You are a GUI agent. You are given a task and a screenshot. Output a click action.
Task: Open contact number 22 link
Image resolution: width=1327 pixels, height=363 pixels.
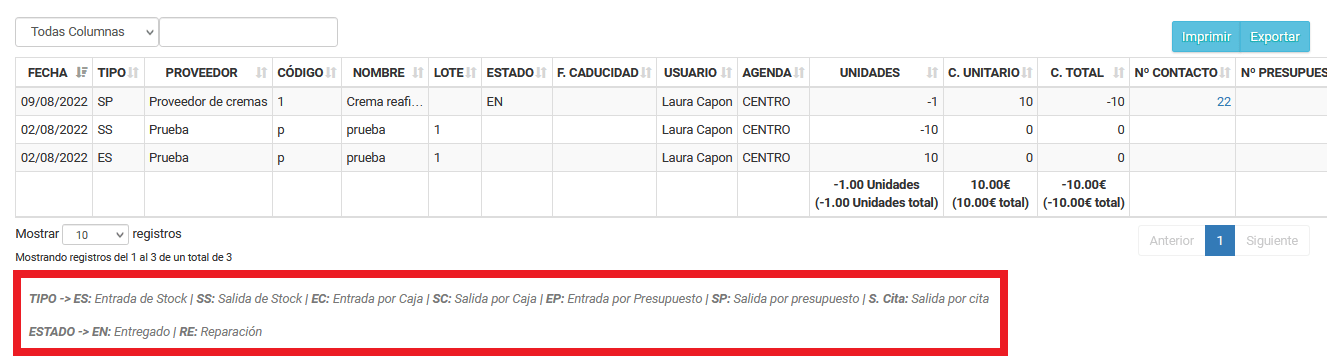pyautogui.click(x=1223, y=102)
